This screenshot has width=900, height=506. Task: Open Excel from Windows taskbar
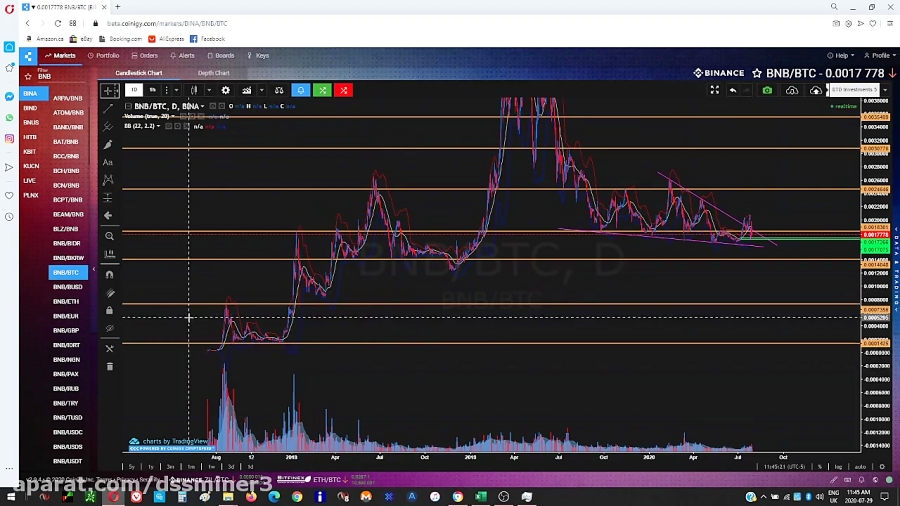(480, 496)
